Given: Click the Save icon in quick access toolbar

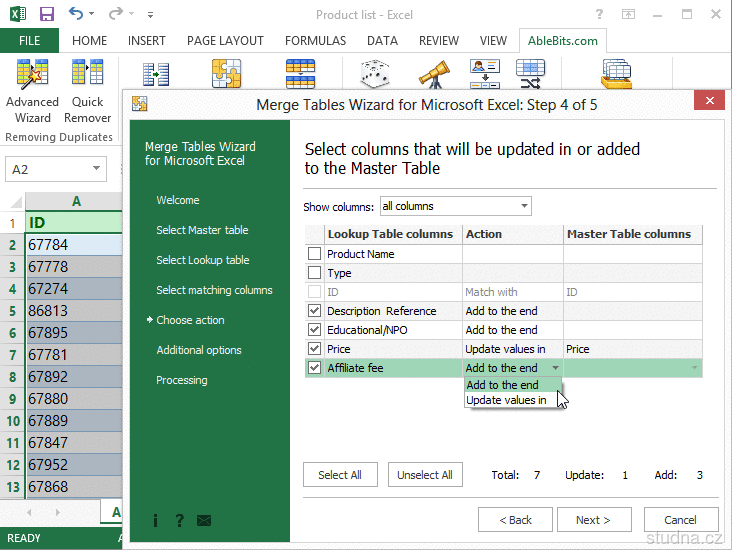Looking at the screenshot, I should point(47,15).
